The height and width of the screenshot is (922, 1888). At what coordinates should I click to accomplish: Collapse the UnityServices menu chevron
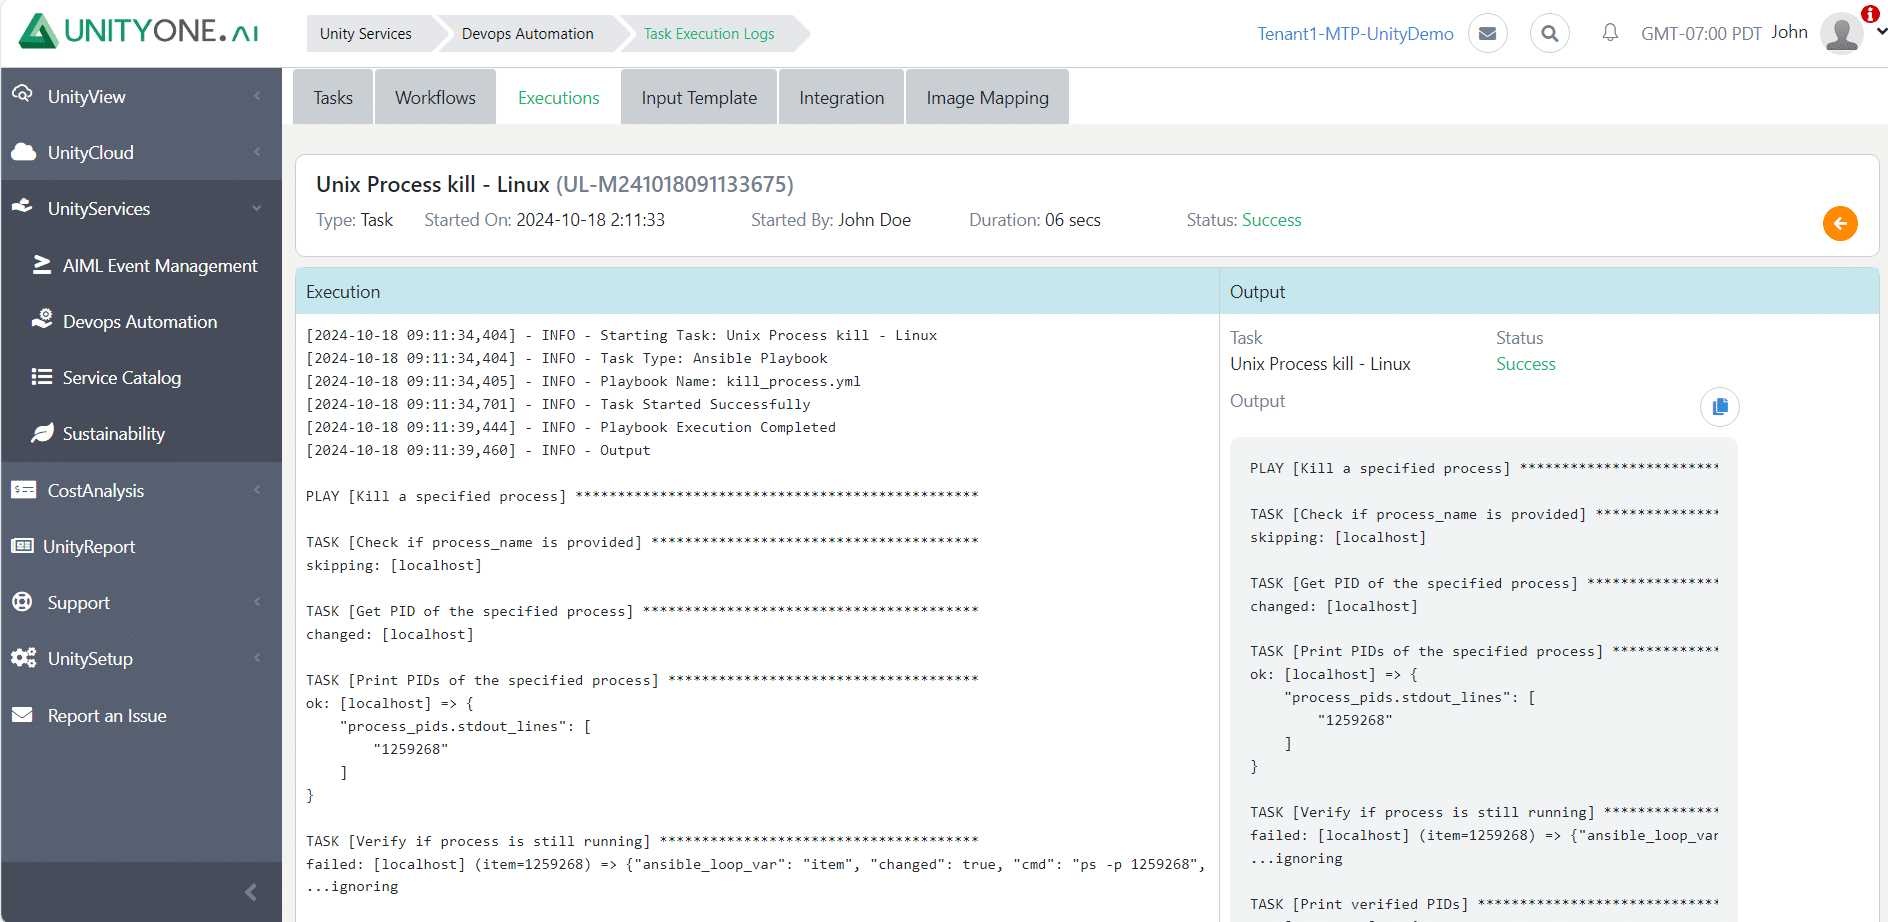pos(257,208)
